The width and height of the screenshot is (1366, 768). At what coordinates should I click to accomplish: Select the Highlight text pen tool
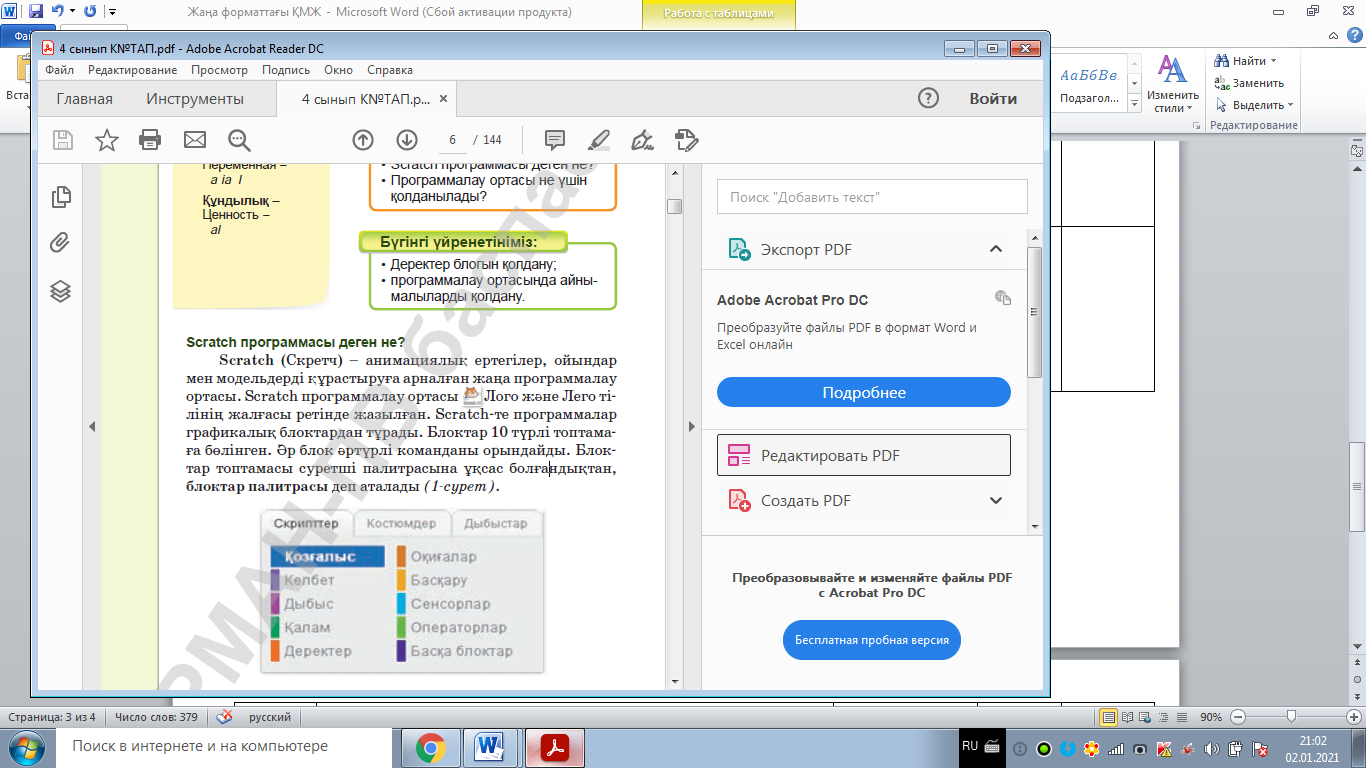(598, 140)
